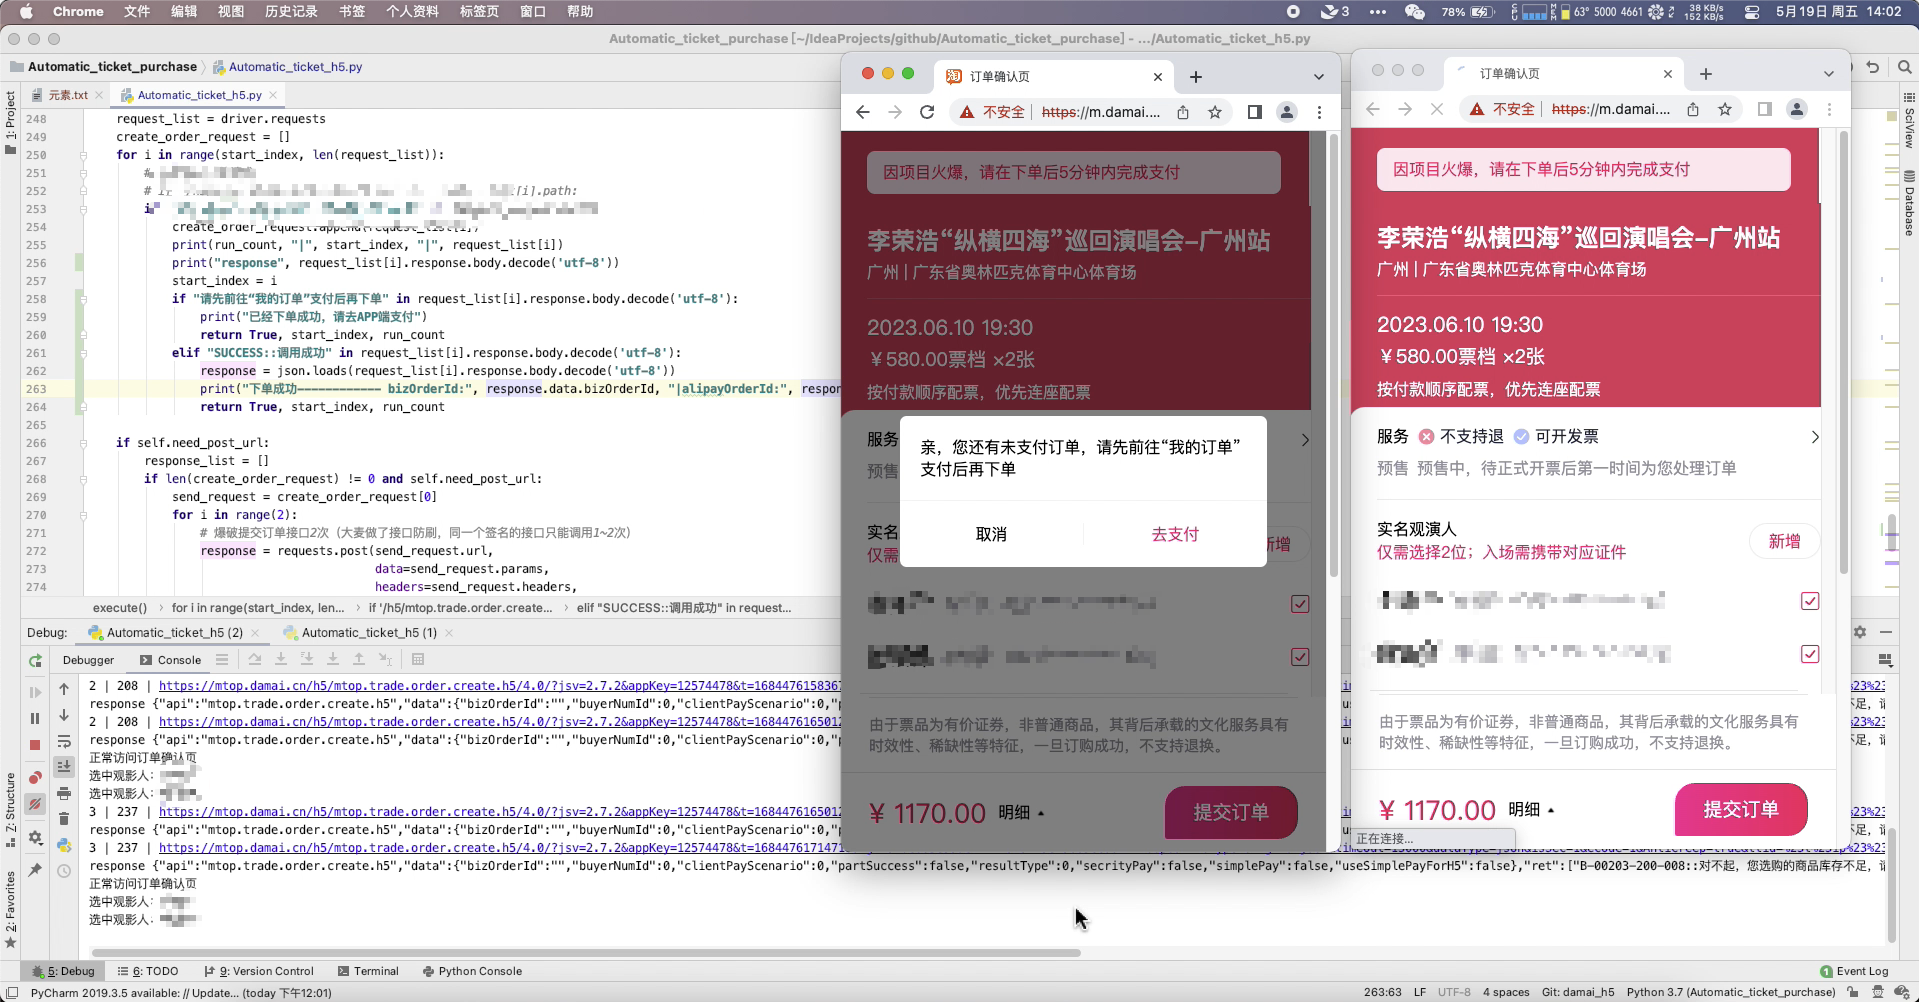Open the 9: Version Control tool window
Image resolution: width=1919 pixels, height=1002 pixels.
(x=259, y=971)
